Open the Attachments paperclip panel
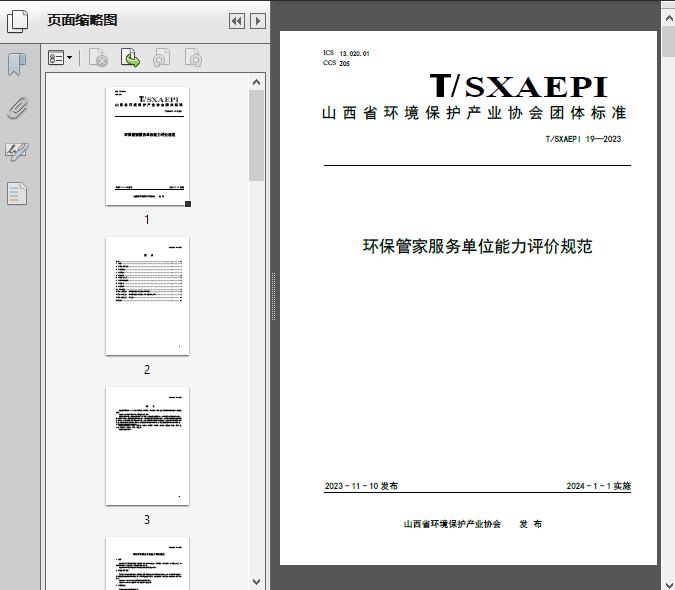This screenshot has width=675, height=590. (17, 108)
